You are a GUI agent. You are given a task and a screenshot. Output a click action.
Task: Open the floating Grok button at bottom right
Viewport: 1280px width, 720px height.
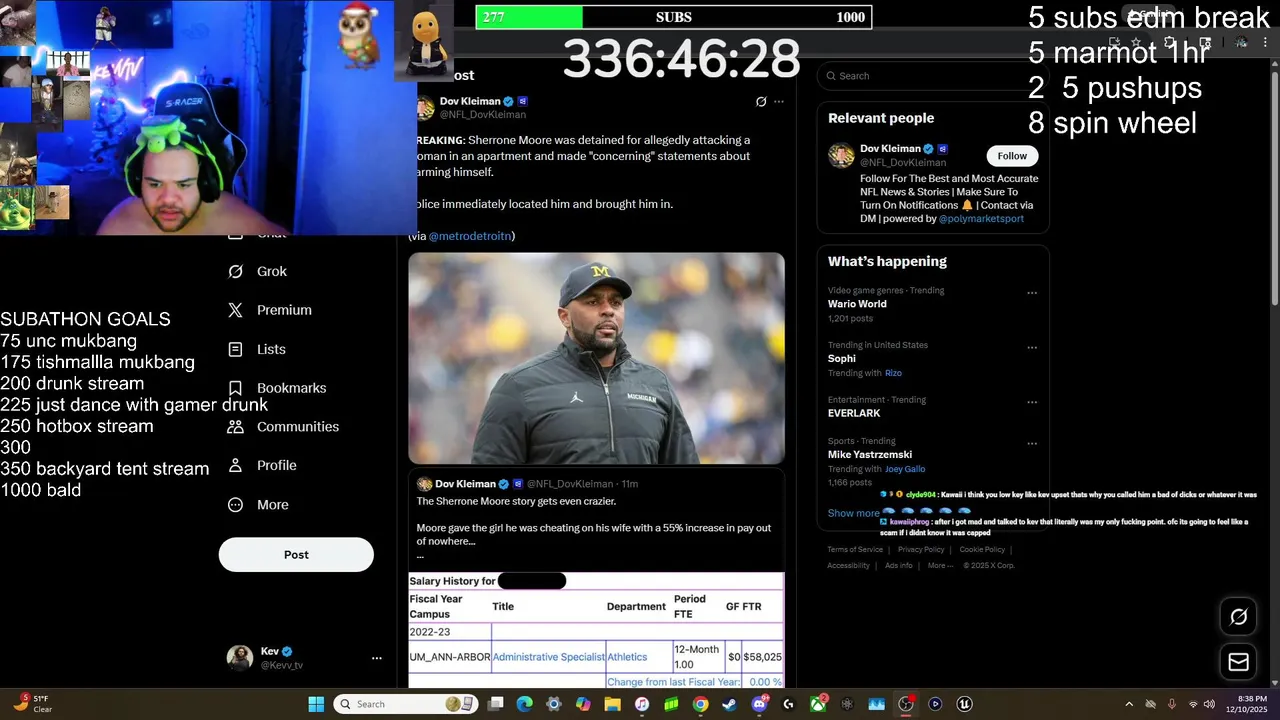pos(1238,617)
